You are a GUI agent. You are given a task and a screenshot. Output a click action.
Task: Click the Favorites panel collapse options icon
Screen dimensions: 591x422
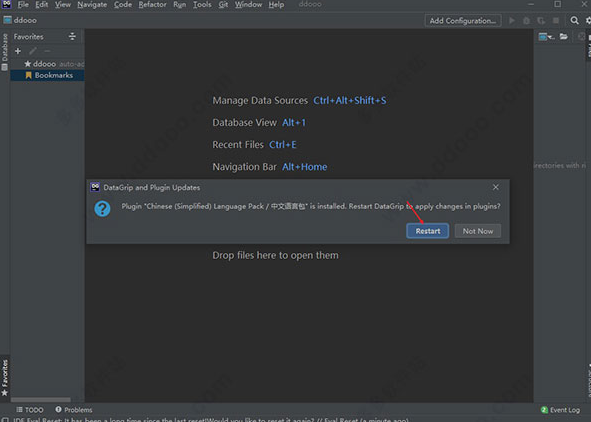click(72, 37)
